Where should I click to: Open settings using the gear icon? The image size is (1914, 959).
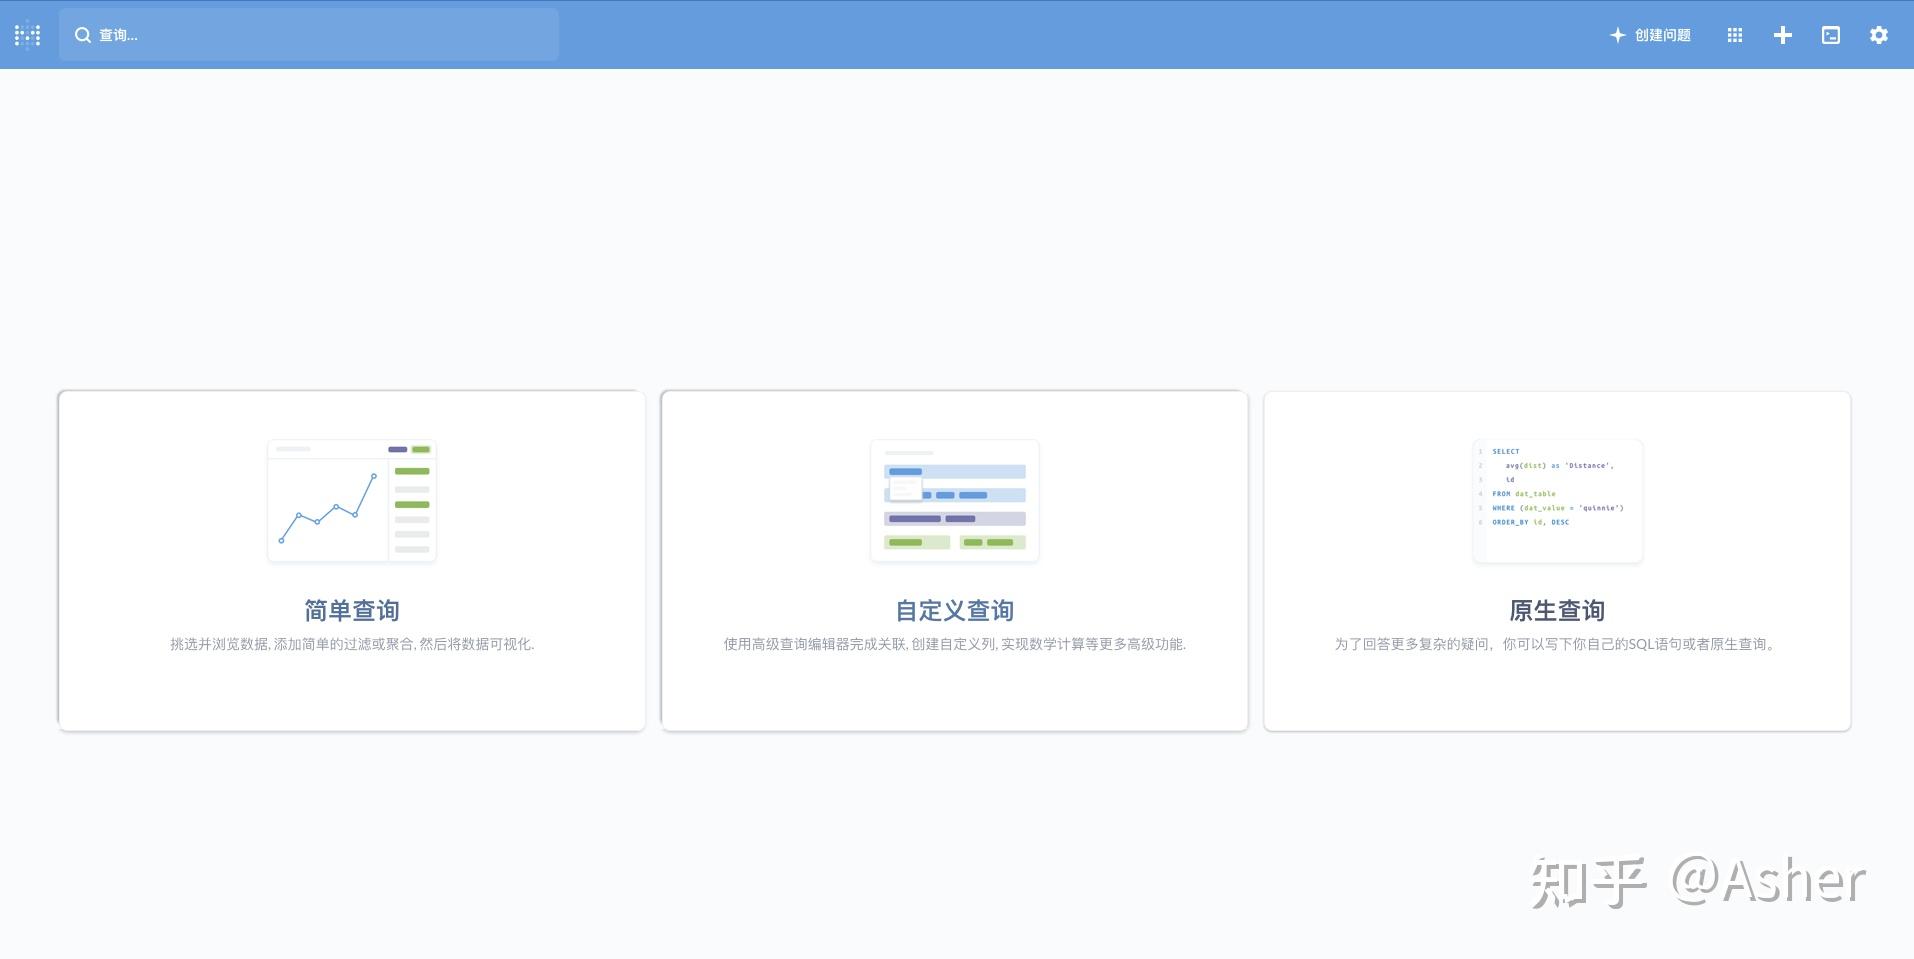1878,34
